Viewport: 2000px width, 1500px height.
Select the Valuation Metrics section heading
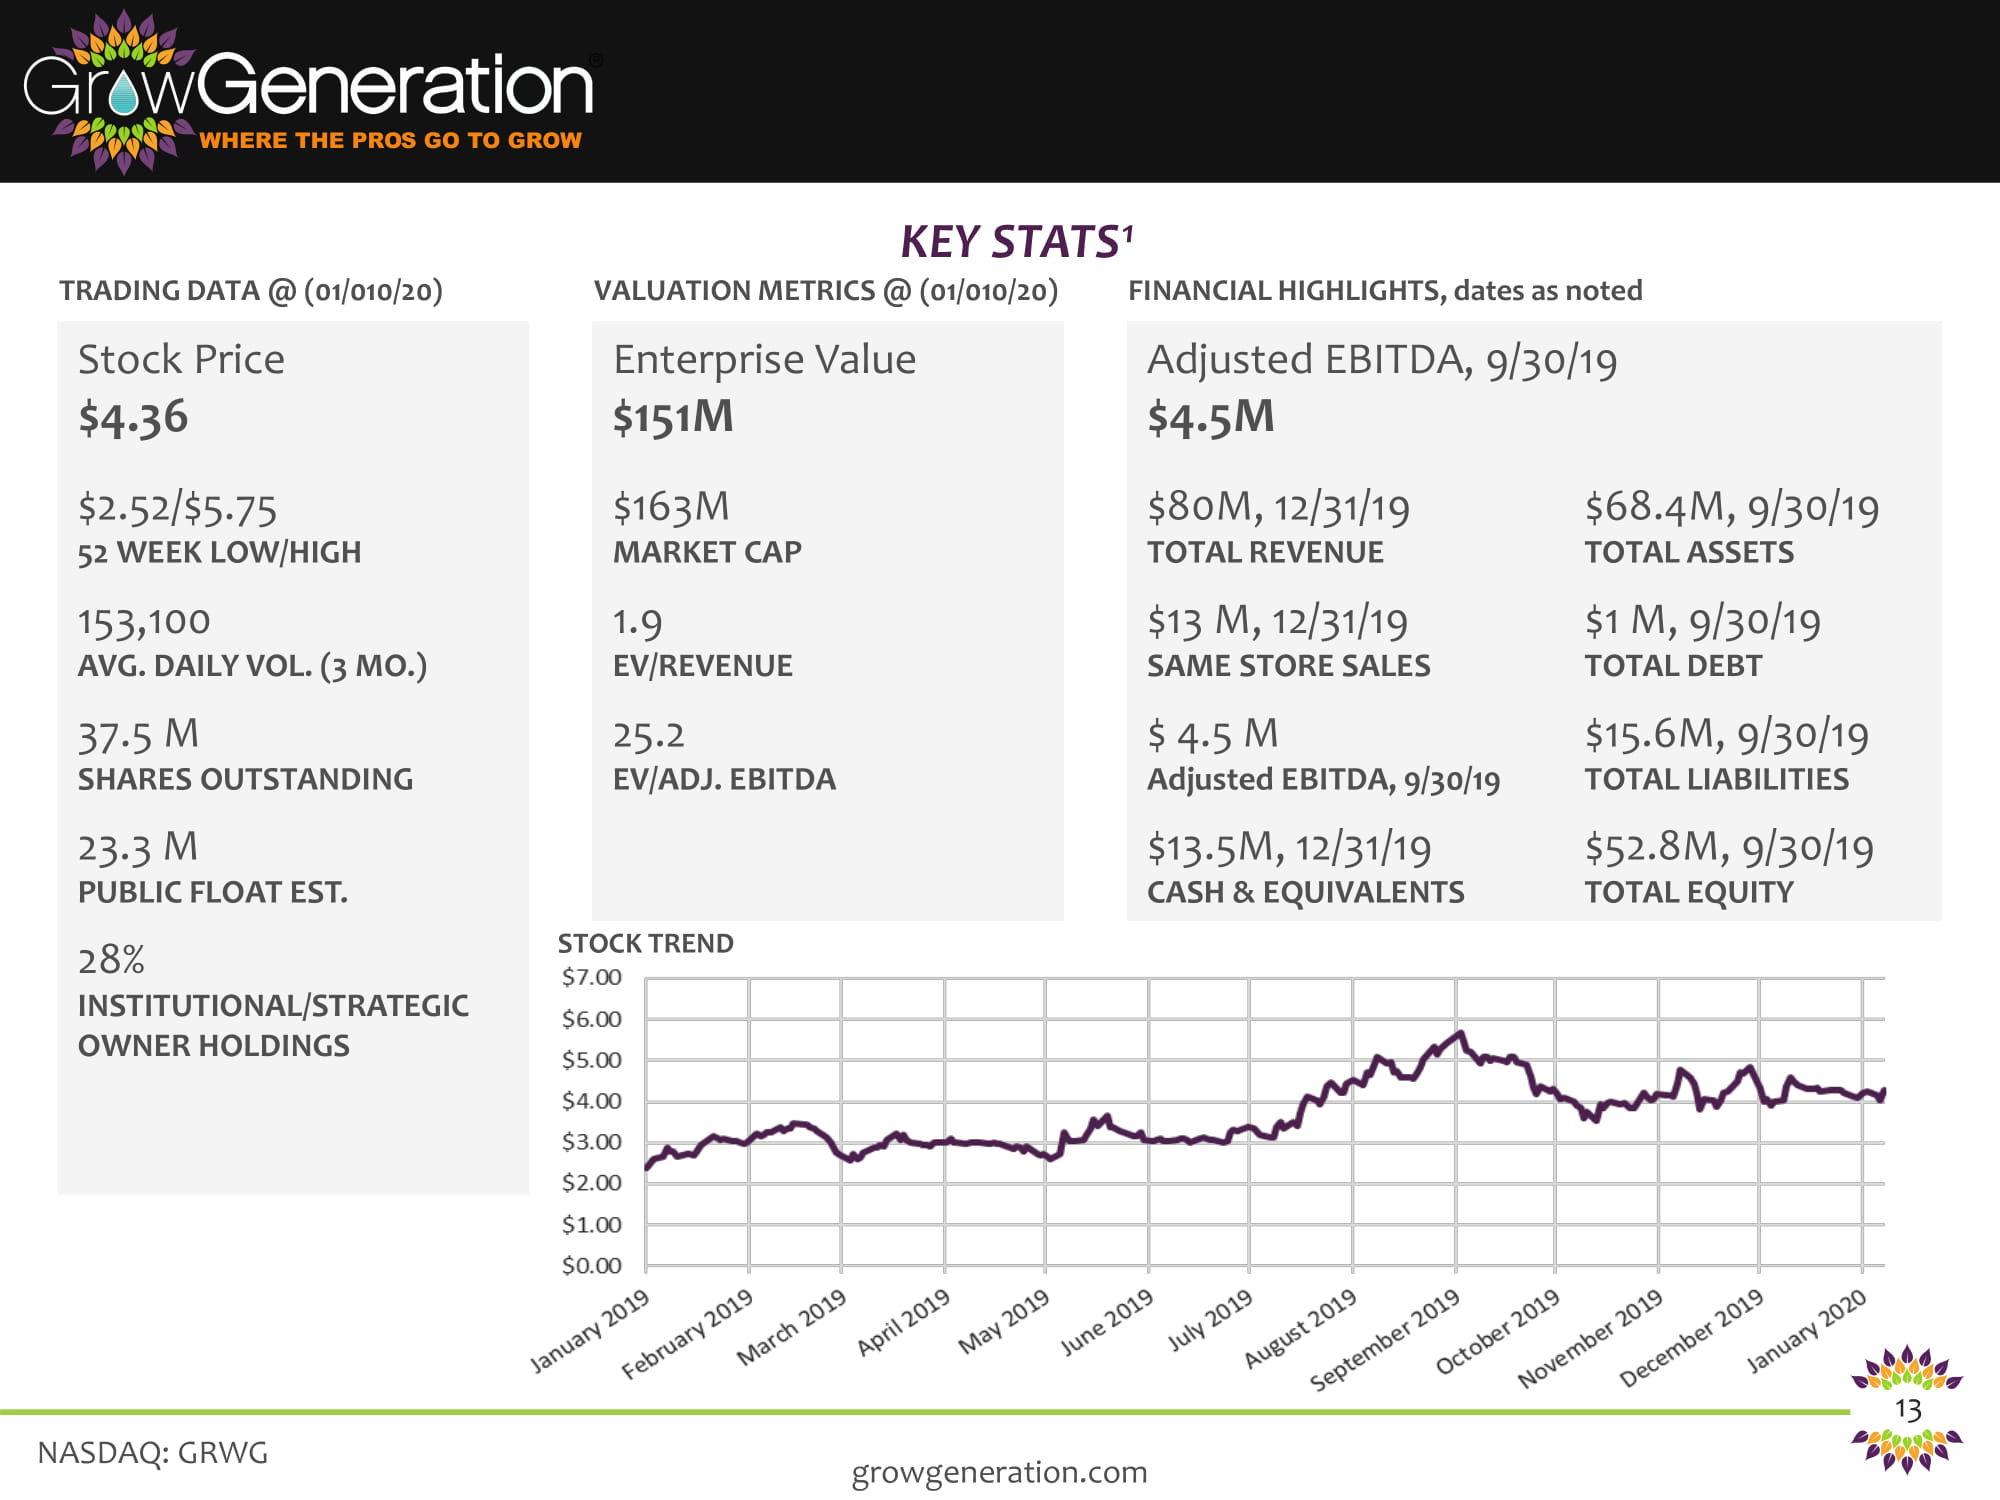(825, 291)
